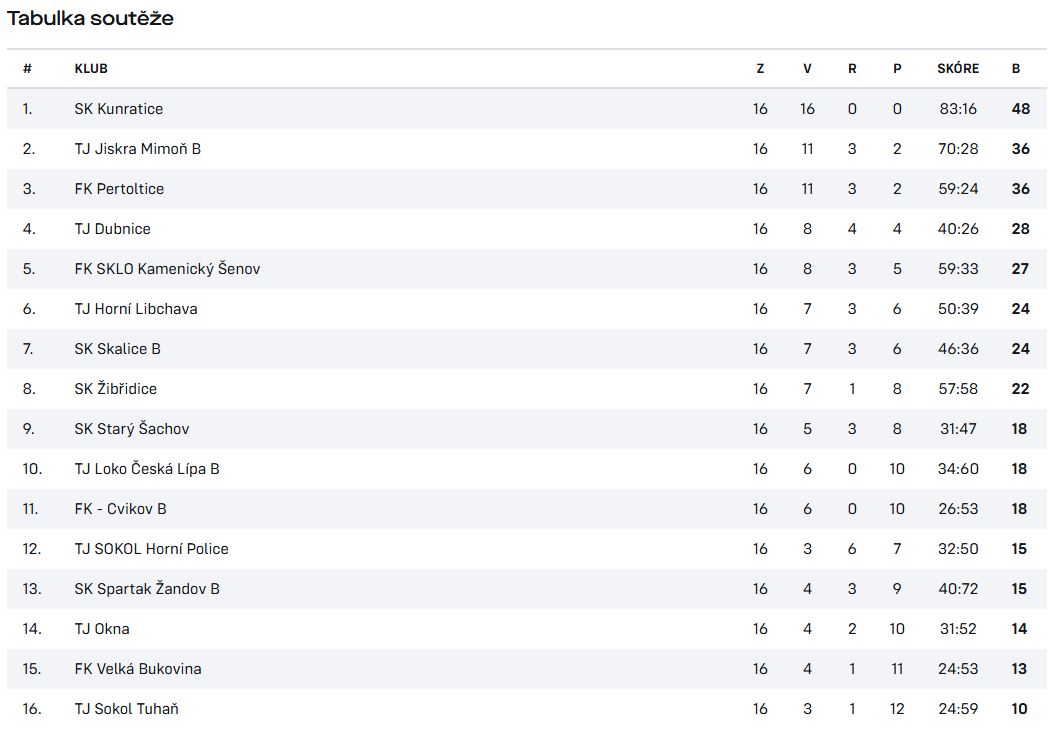
Task: Click the SKÓRE column header
Action: coord(958,68)
